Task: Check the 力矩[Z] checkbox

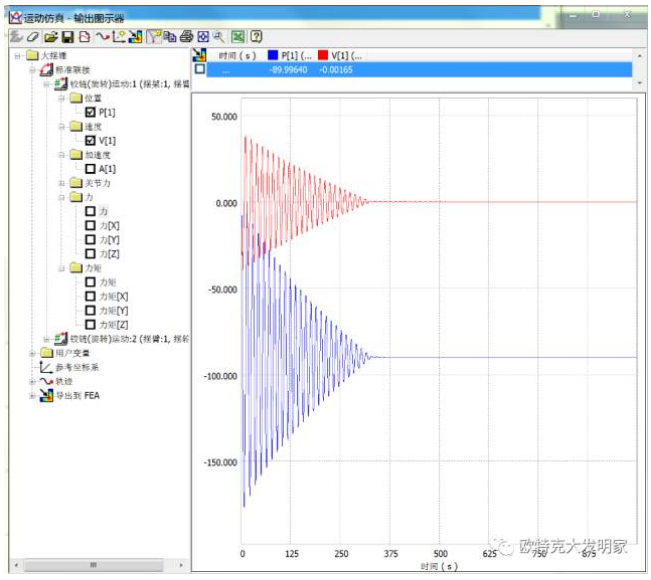Action: tap(90, 324)
